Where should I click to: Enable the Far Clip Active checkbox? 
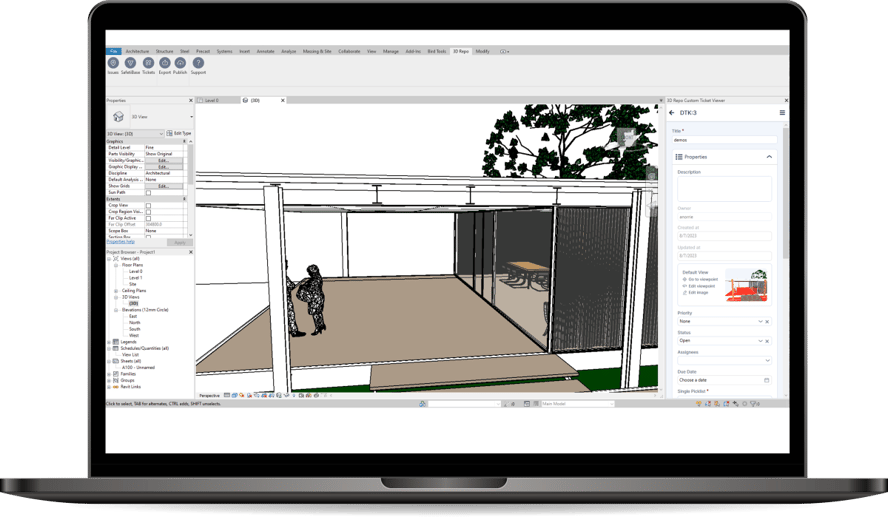[148, 218]
